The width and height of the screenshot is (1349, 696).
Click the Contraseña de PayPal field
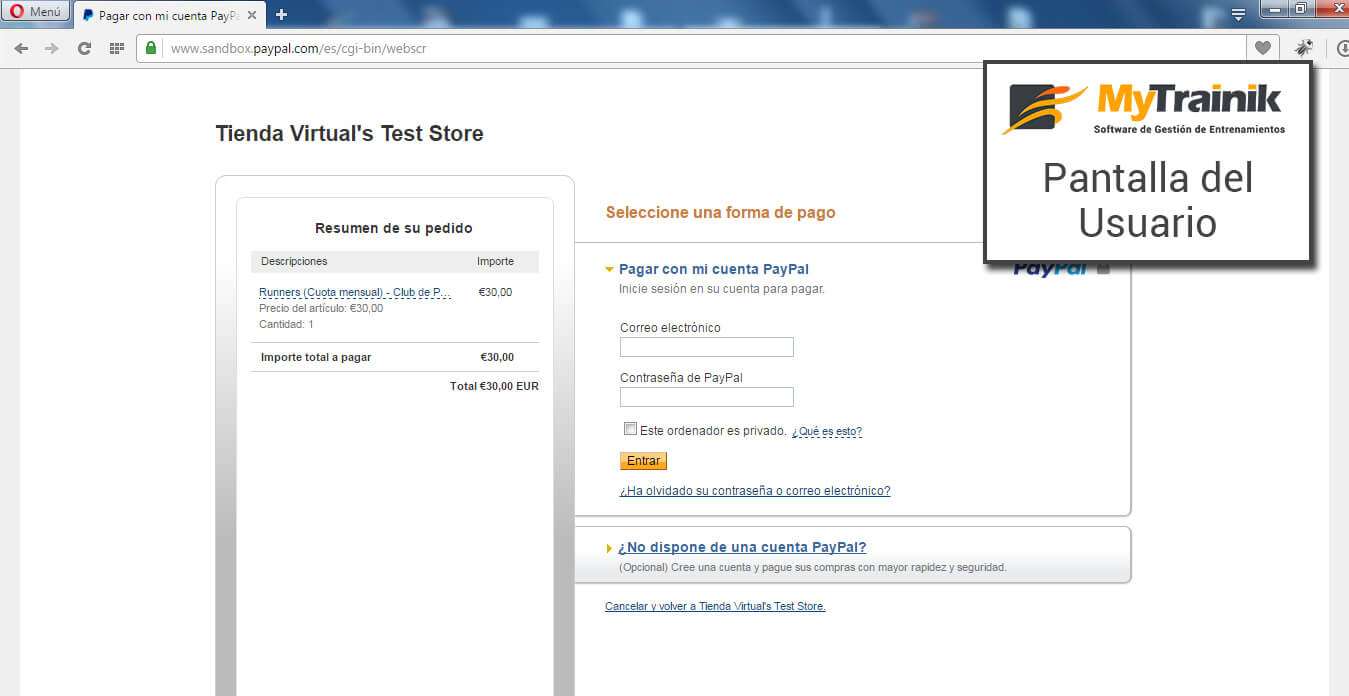[707, 397]
